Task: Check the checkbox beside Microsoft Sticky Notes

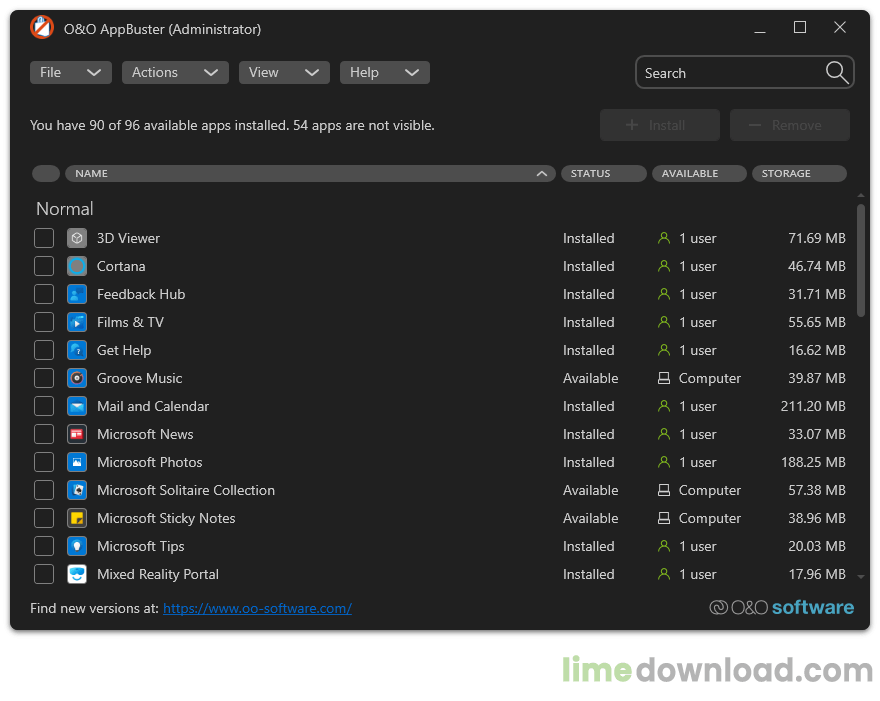Action: (44, 518)
